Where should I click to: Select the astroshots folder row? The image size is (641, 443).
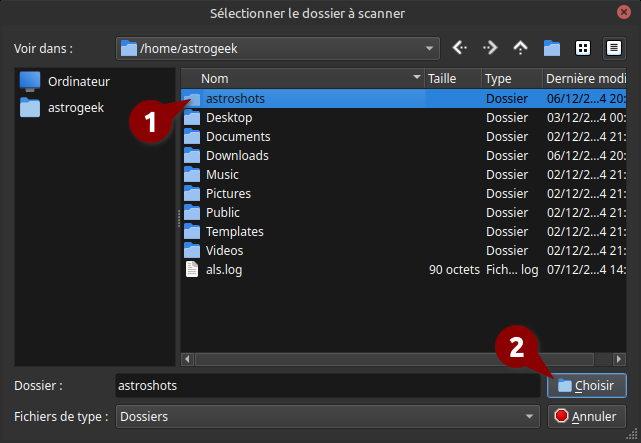(x=403, y=98)
